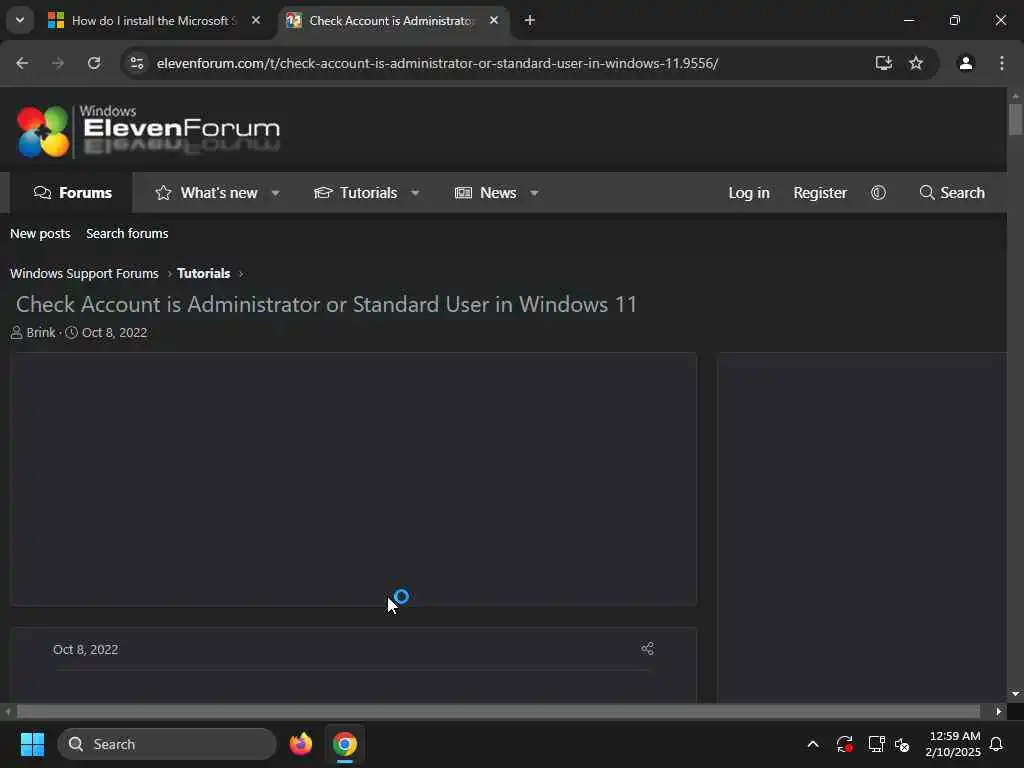
Task: Click Log in link
Action: [x=748, y=193]
